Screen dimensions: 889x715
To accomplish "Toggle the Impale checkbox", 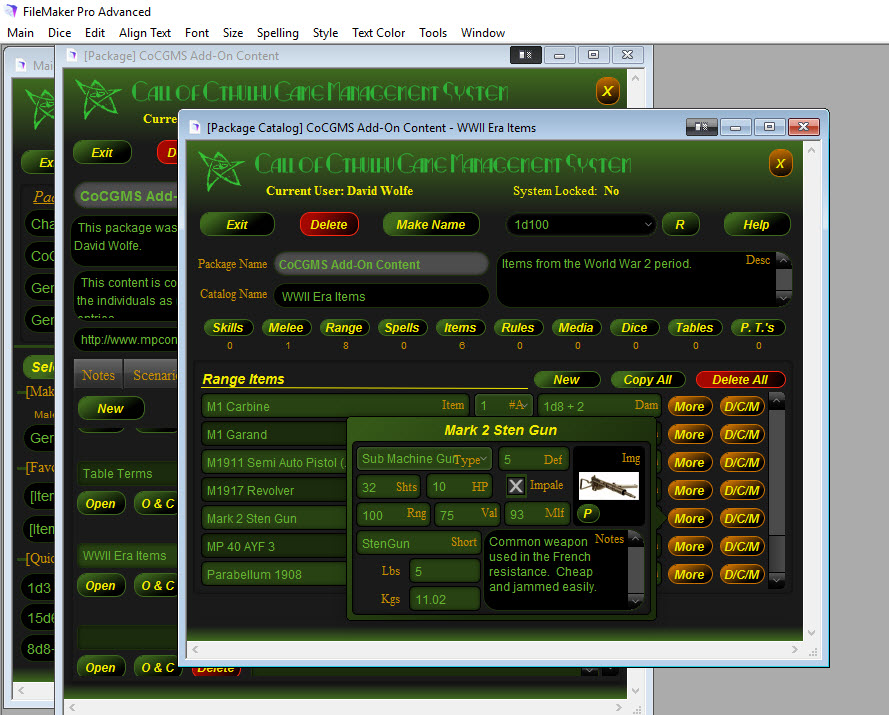I will 515,485.
